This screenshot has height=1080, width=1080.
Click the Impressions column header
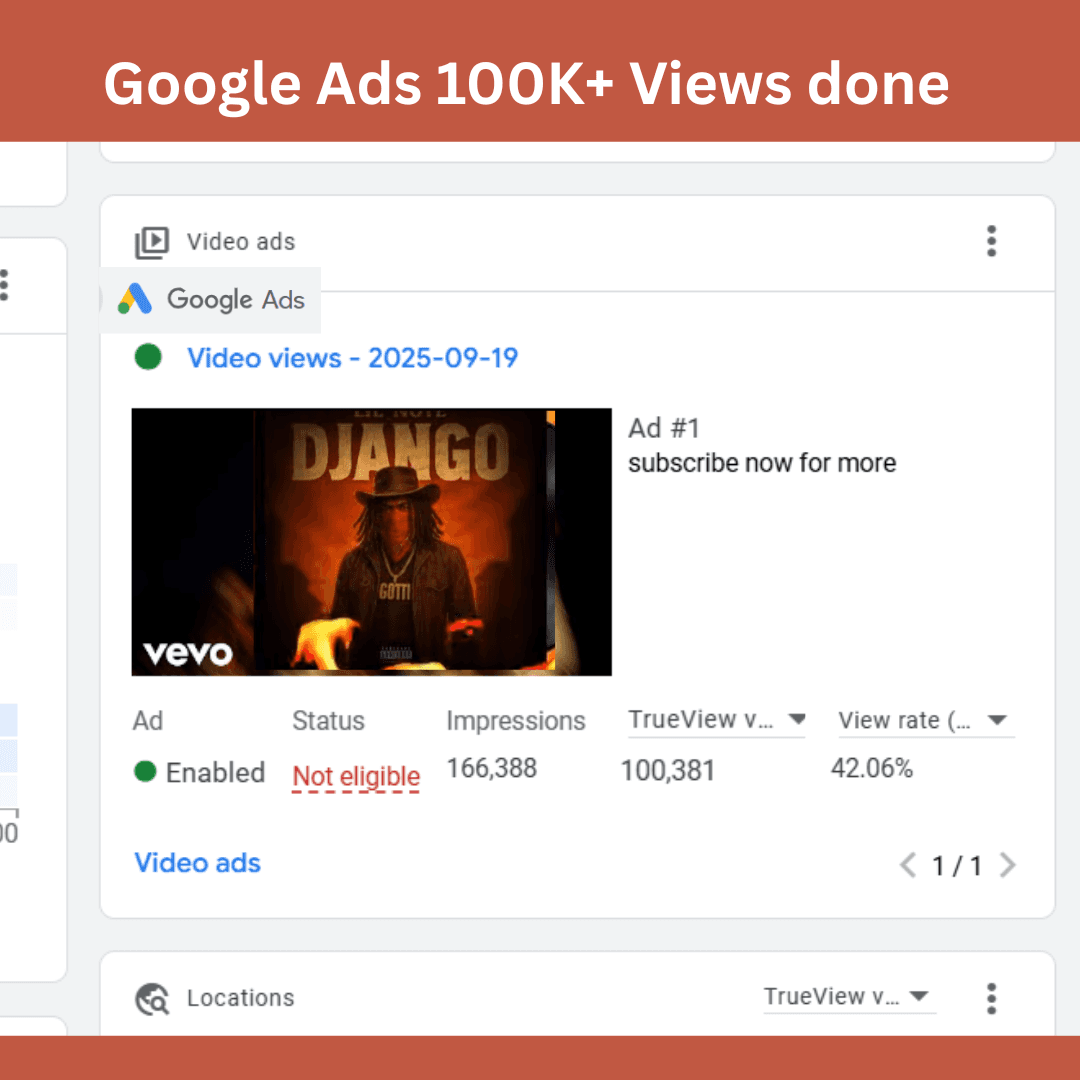pyautogui.click(x=516, y=721)
